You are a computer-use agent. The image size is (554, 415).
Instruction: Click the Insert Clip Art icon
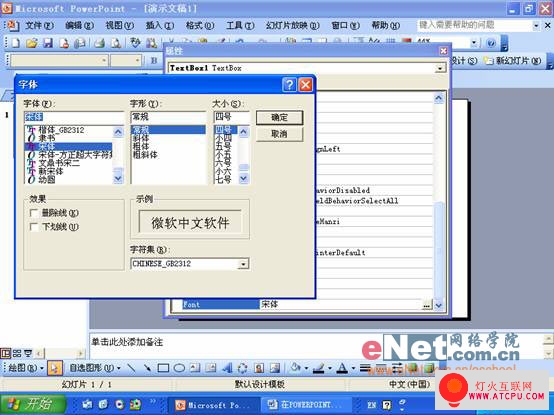pyautogui.click(x=259, y=368)
